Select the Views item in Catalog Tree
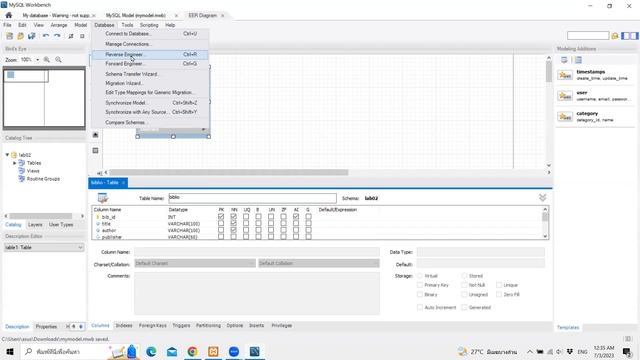 pos(33,171)
